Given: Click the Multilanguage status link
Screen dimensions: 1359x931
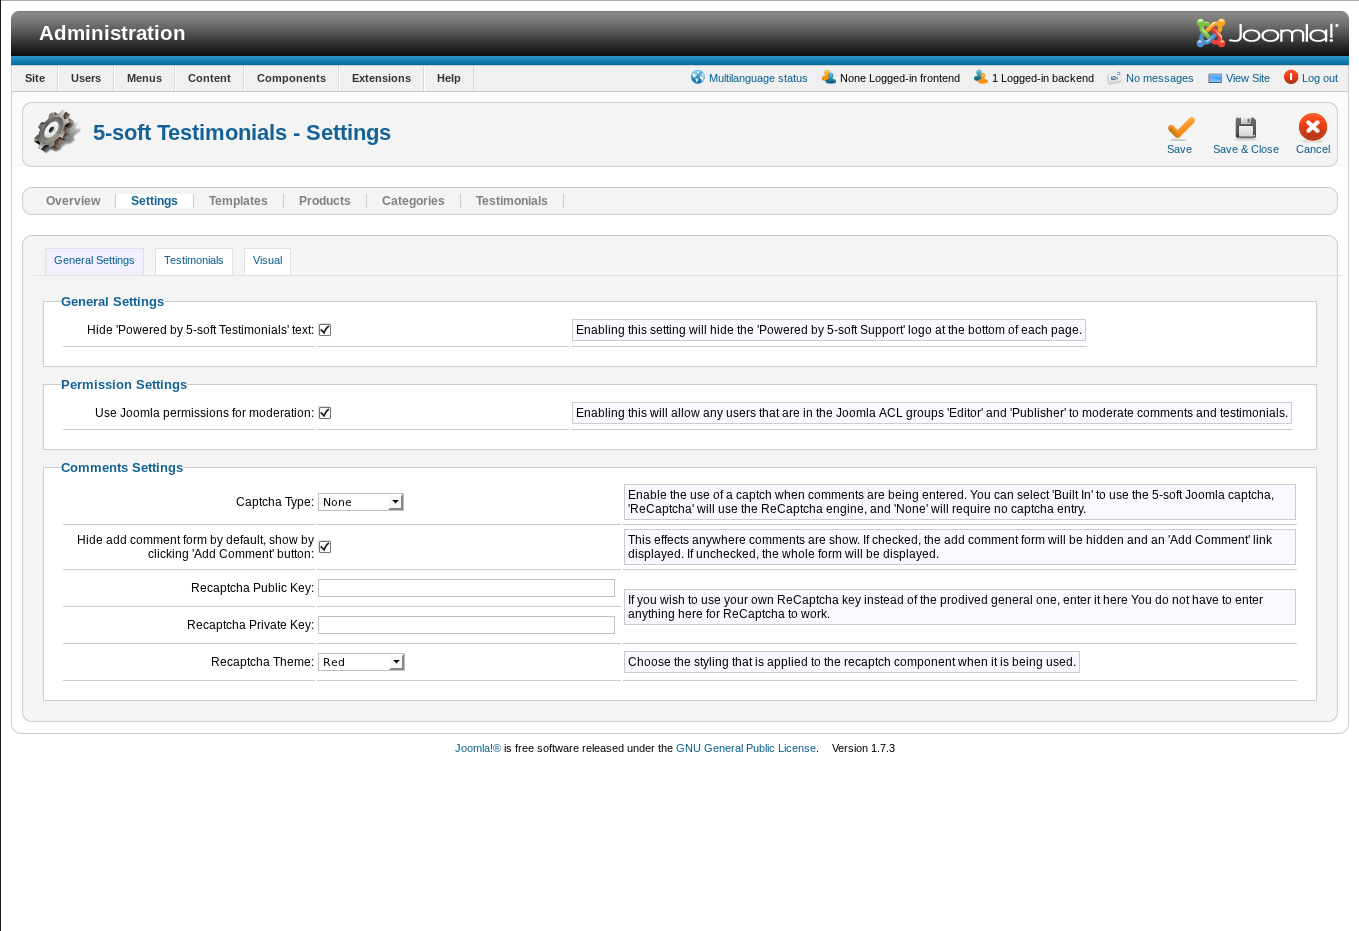Looking at the screenshot, I should point(758,78).
